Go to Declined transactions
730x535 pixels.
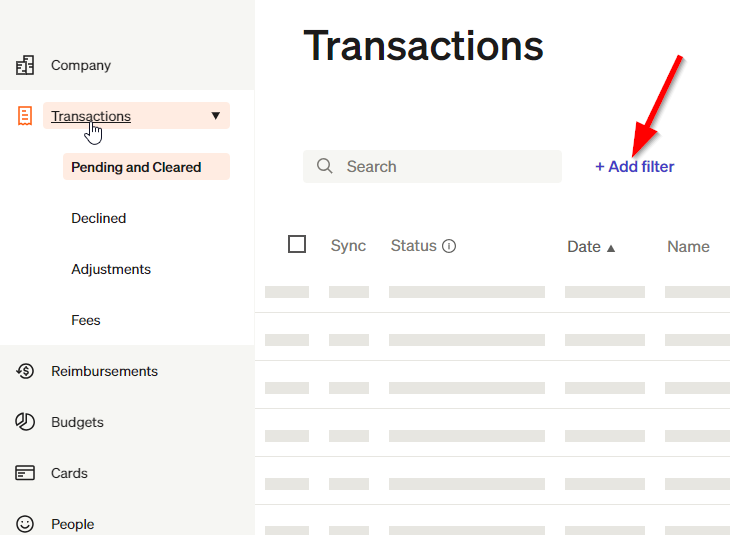click(98, 218)
